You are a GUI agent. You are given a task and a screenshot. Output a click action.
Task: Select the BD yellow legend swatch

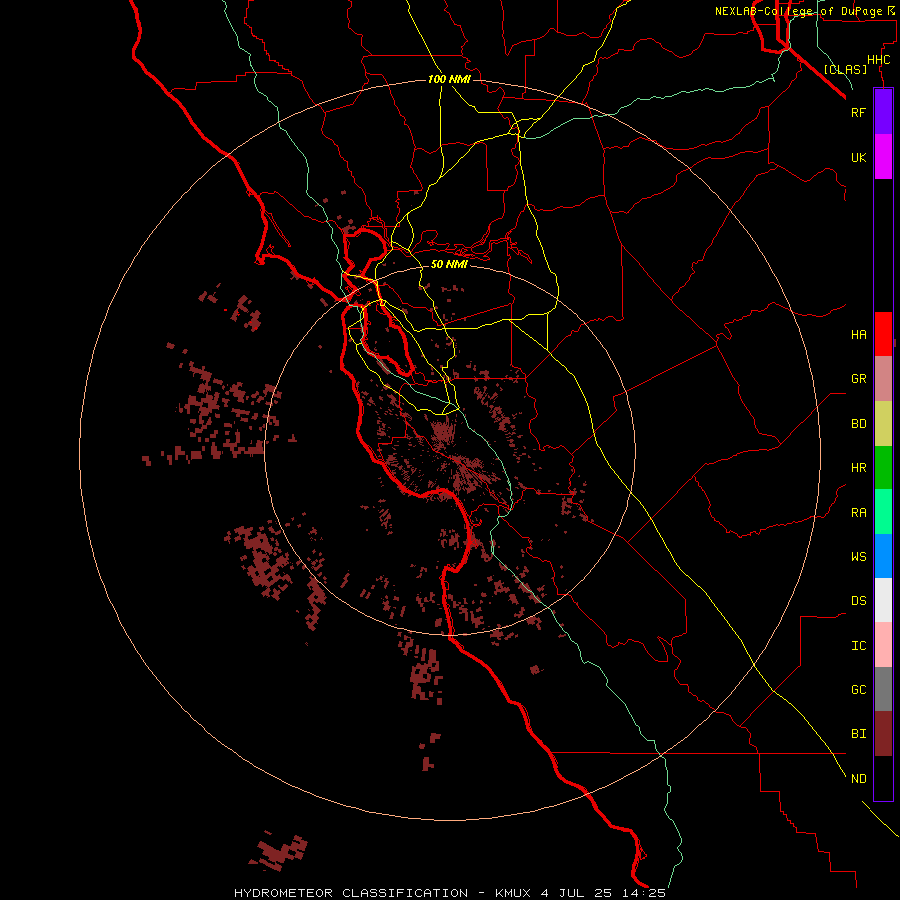(883, 424)
